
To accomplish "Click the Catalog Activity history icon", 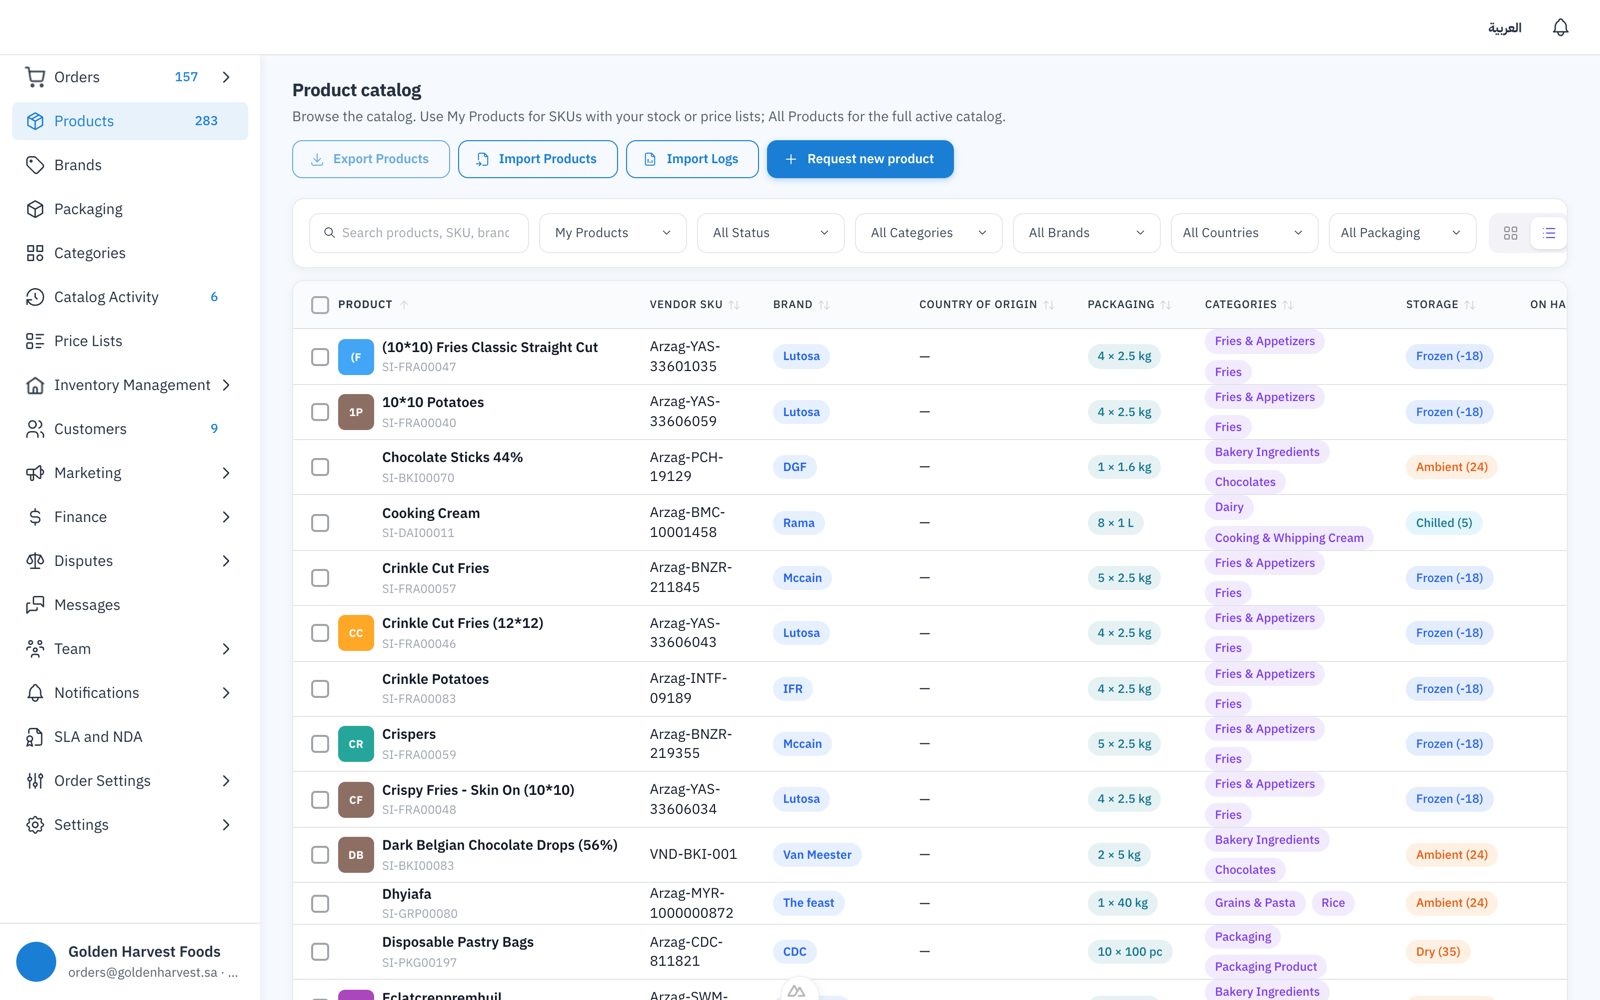I will point(35,297).
